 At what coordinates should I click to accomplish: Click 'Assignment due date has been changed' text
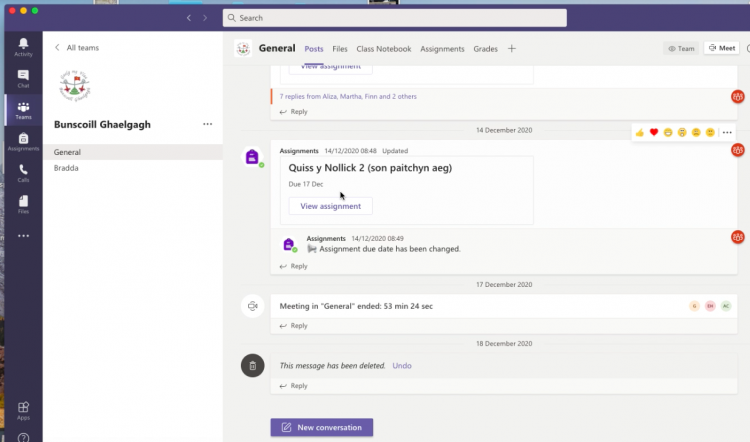[390, 249]
